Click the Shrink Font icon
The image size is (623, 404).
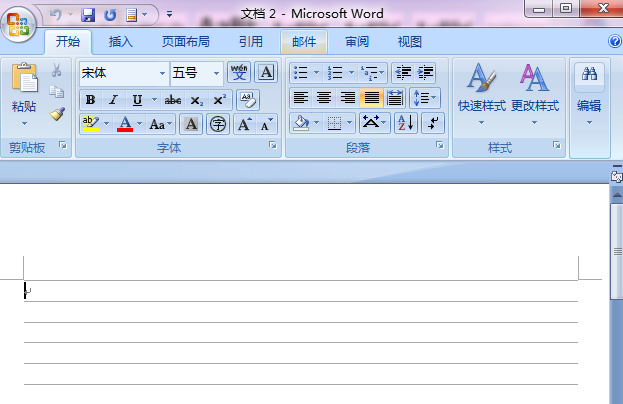point(267,124)
